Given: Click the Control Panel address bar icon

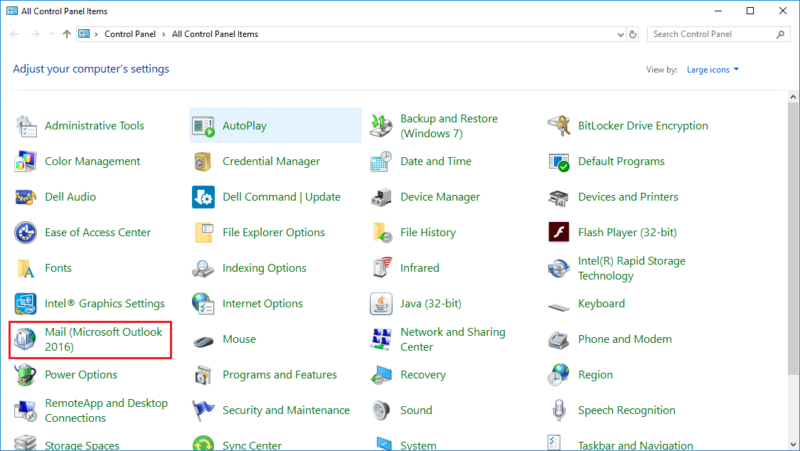Looking at the screenshot, I should [x=84, y=34].
